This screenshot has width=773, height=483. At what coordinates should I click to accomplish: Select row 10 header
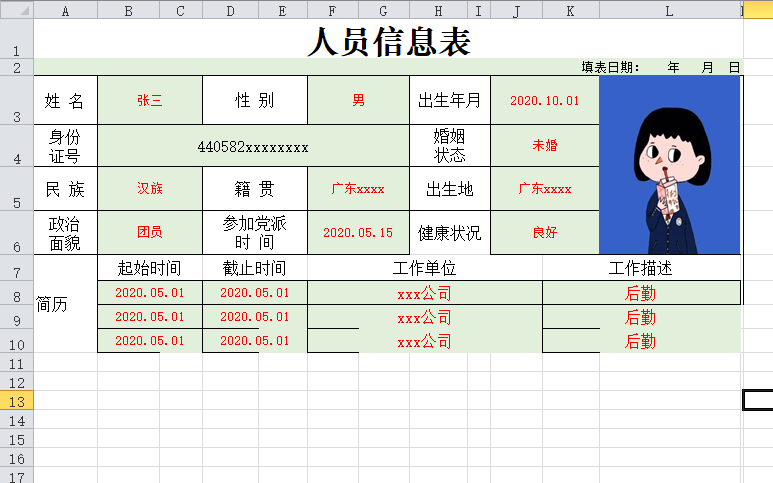point(17,341)
